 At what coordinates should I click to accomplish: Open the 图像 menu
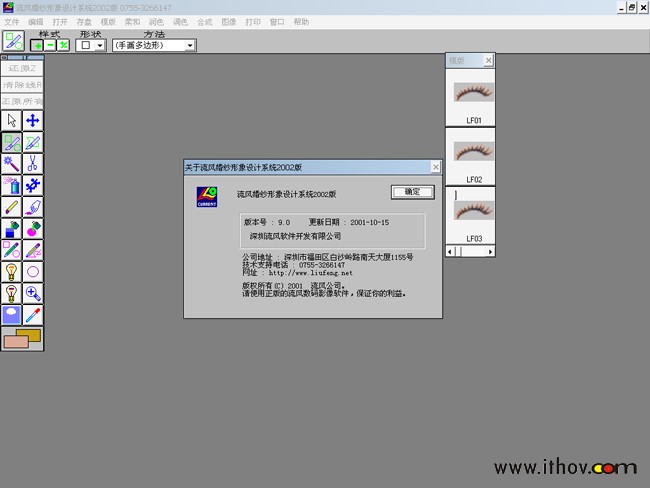(229, 22)
